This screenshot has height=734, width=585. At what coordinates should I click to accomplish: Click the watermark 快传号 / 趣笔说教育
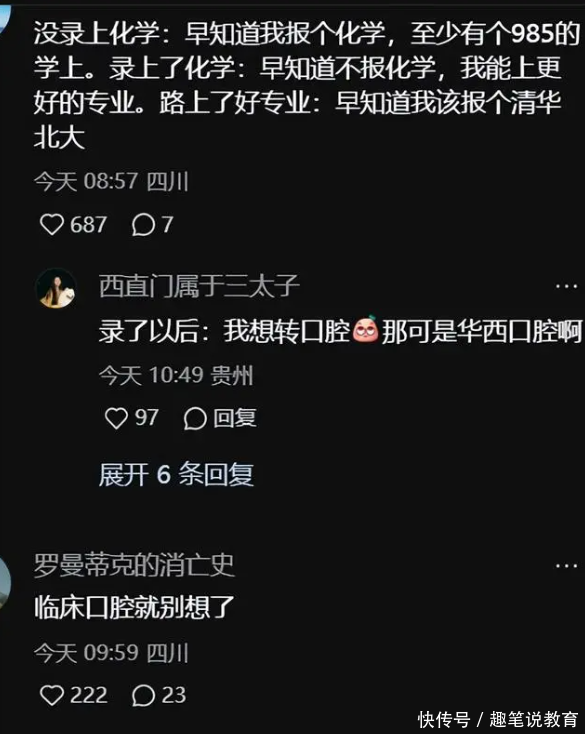click(x=498, y=719)
